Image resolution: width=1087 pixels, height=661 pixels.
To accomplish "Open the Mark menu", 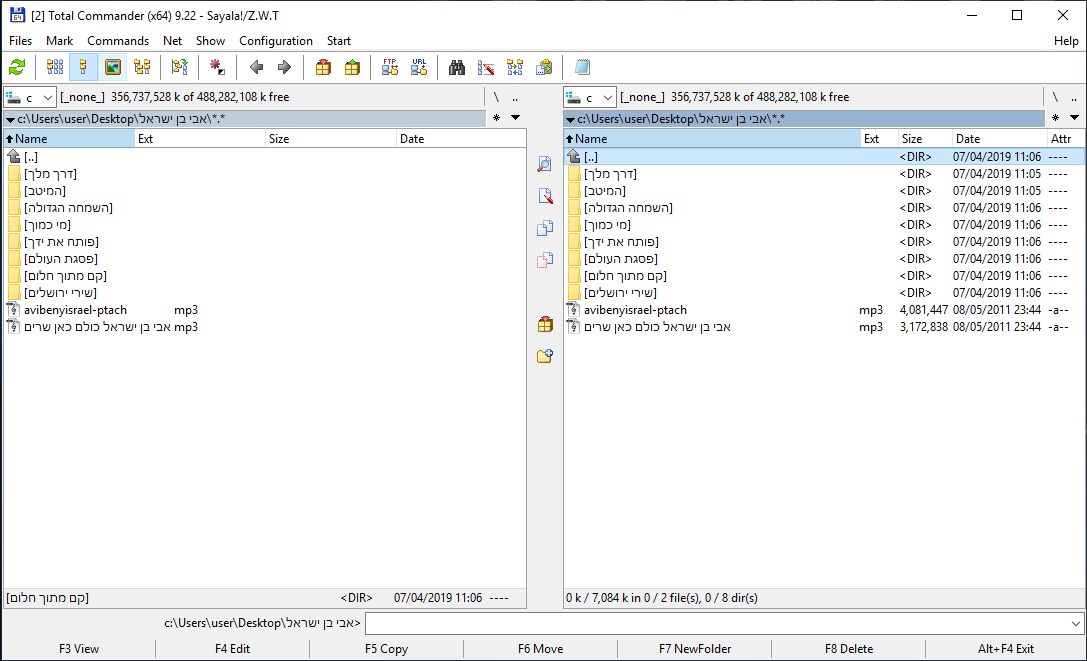I will (60, 41).
